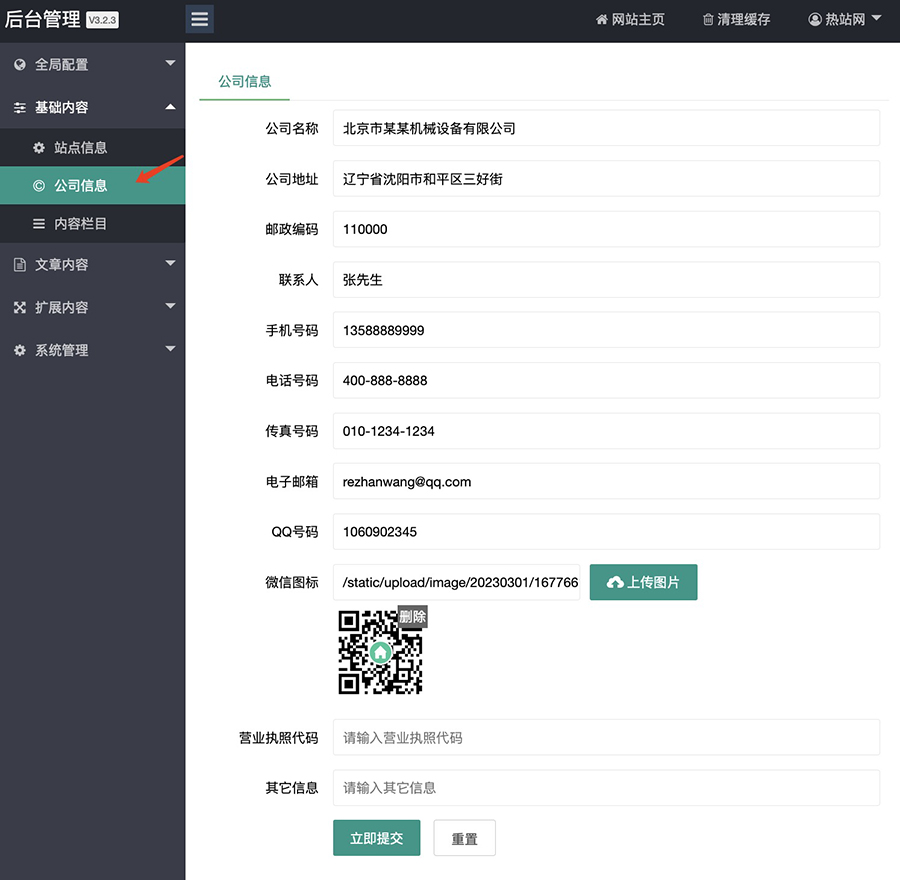
Task: Toggle the hamburger sidebar collapse button
Action: [199, 19]
